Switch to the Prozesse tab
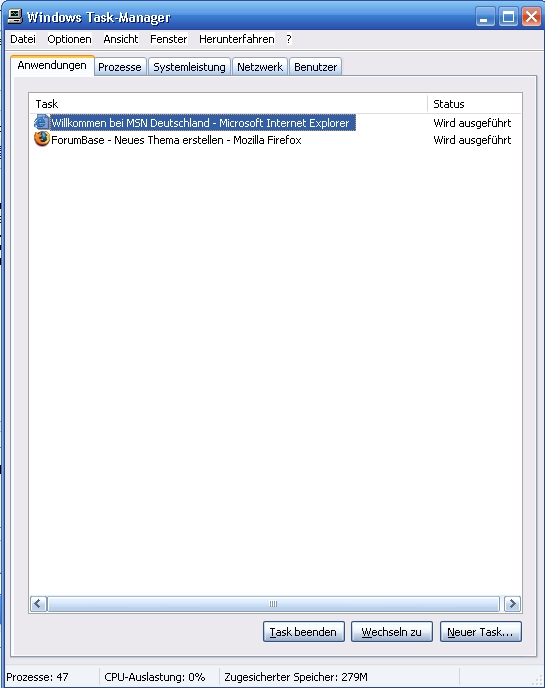Viewport: 545px width, 688px height. click(x=120, y=67)
